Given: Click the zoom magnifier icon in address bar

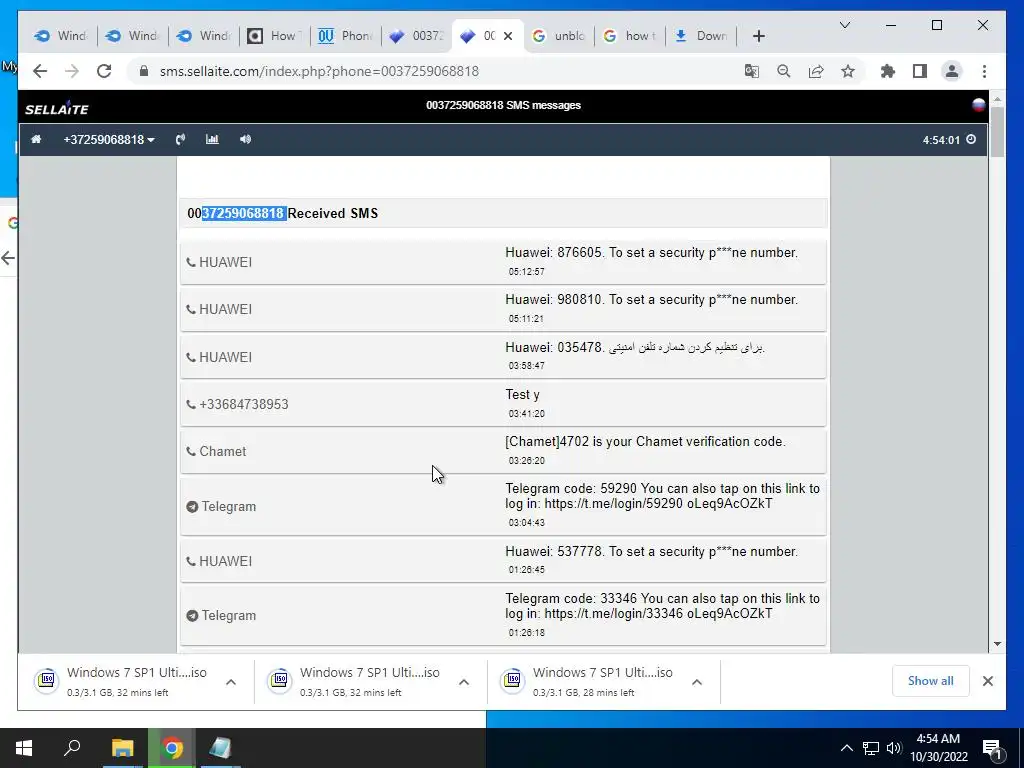Looking at the screenshot, I should [x=784, y=71].
